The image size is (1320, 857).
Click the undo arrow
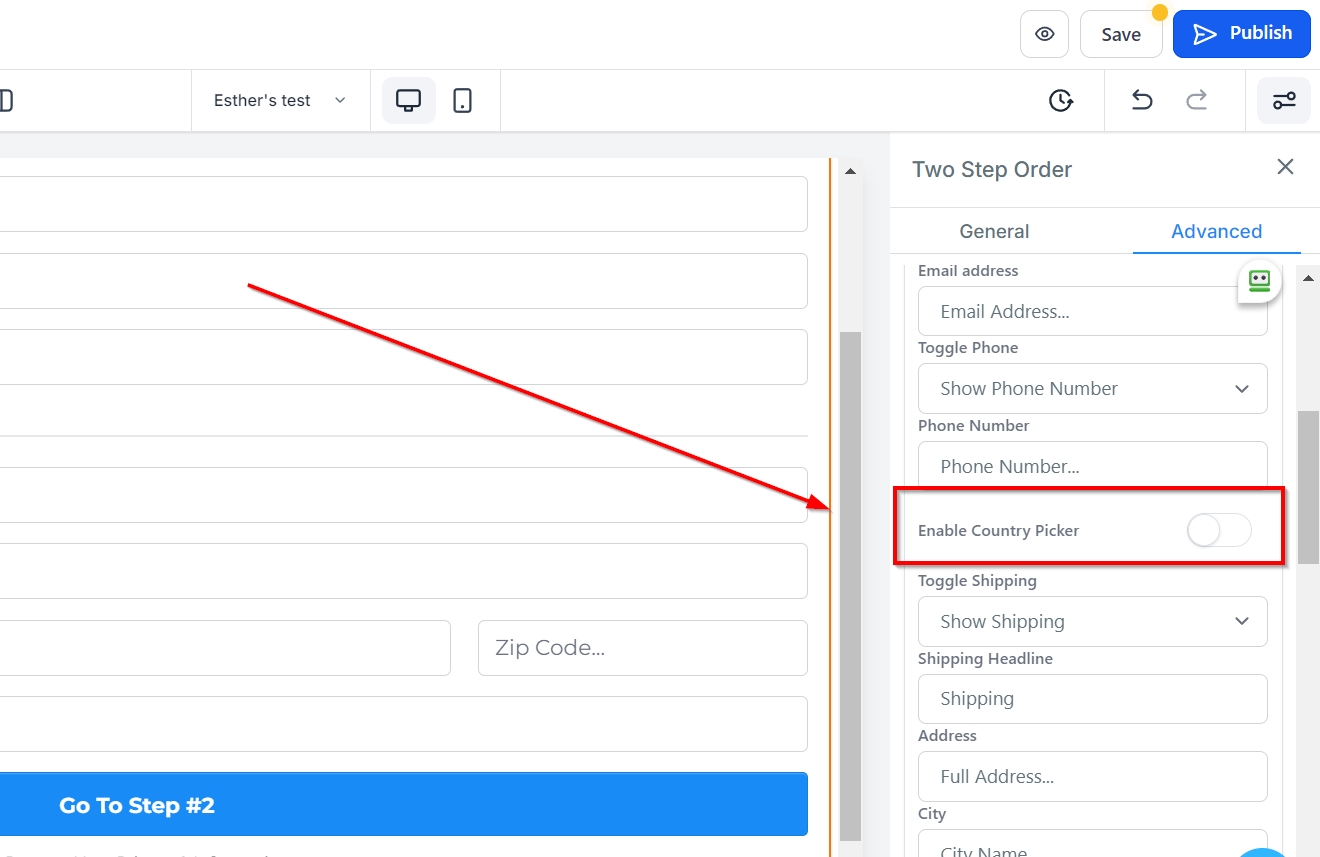[x=1142, y=100]
